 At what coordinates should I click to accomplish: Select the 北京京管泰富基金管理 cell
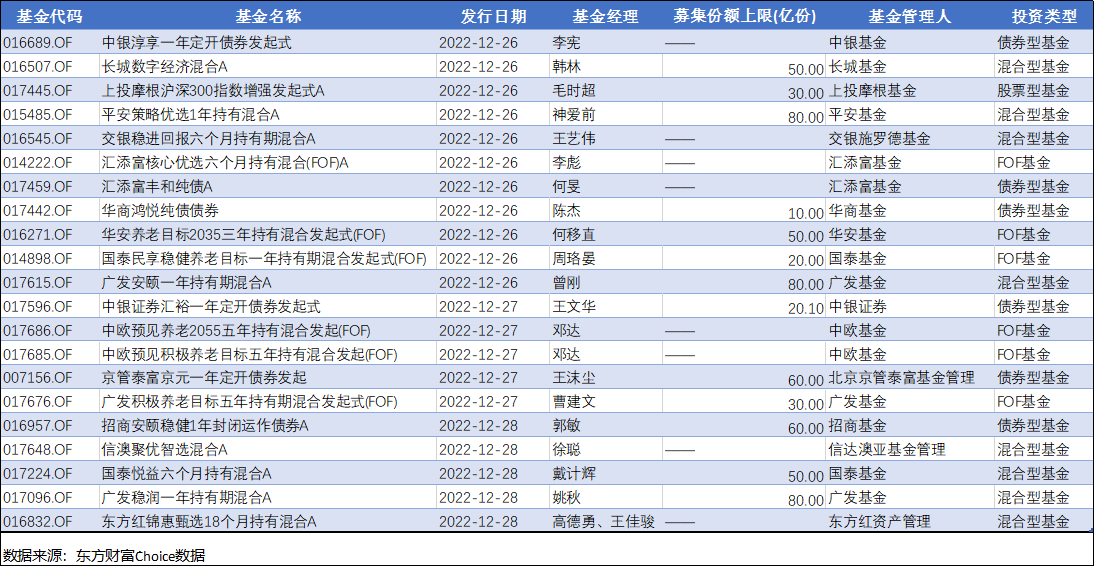tap(901, 378)
